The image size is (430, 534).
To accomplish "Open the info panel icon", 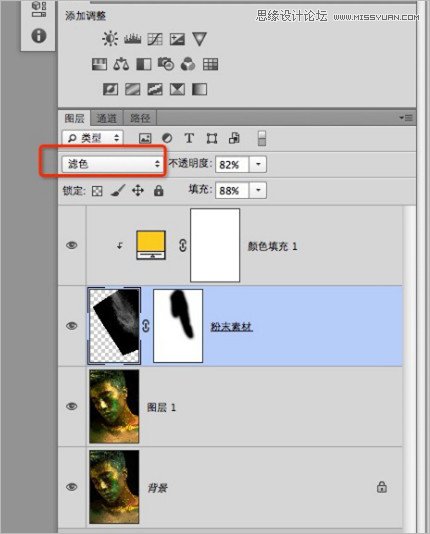I will pos(39,35).
